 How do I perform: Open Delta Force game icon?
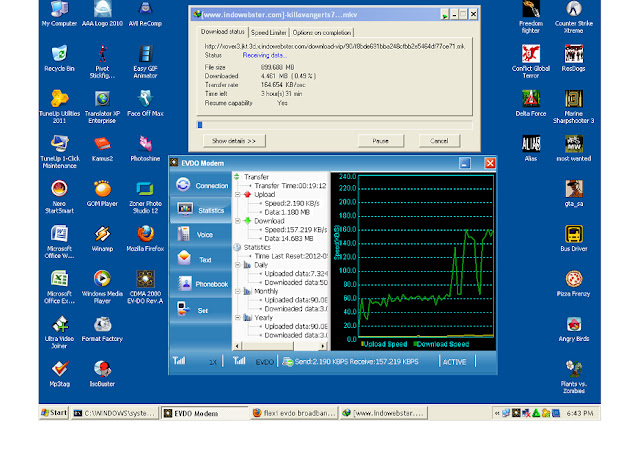click(x=531, y=103)
